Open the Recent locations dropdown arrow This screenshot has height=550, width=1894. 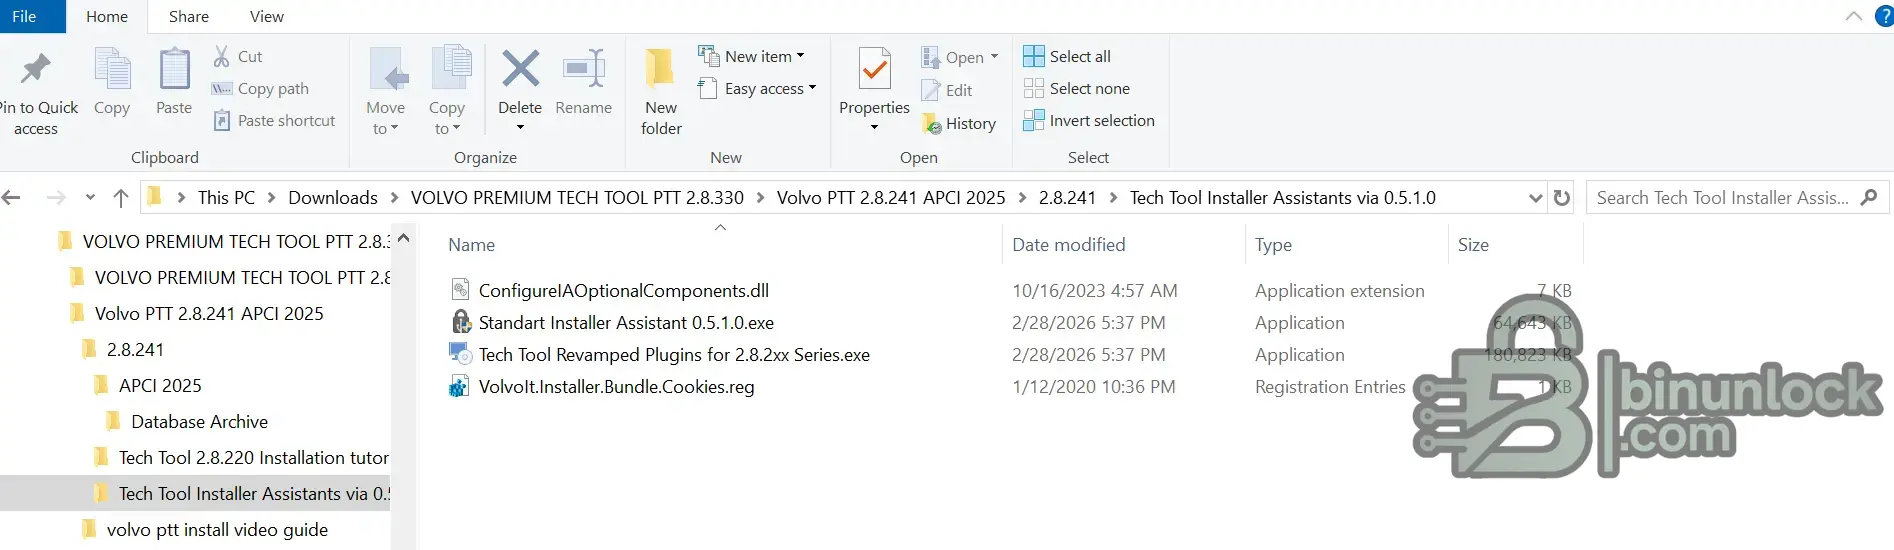(x=90, y=198)
